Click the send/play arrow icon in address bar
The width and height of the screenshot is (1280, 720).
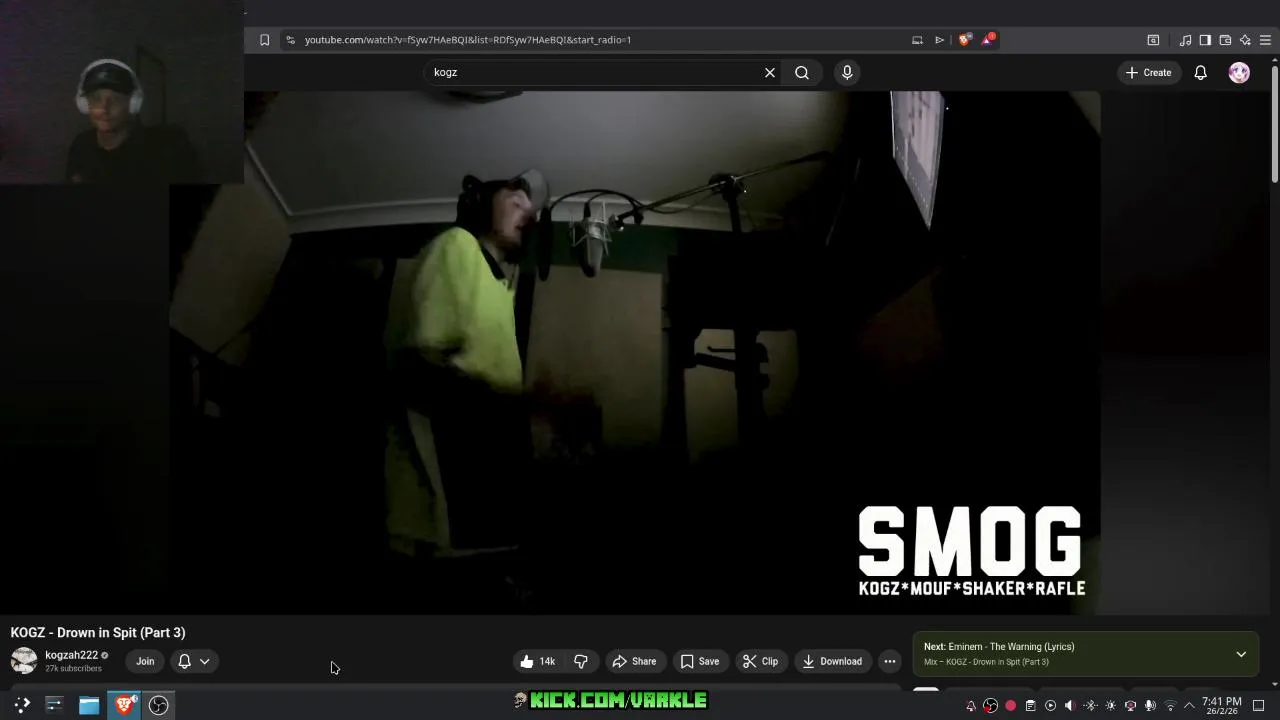(x=939, y=40)
